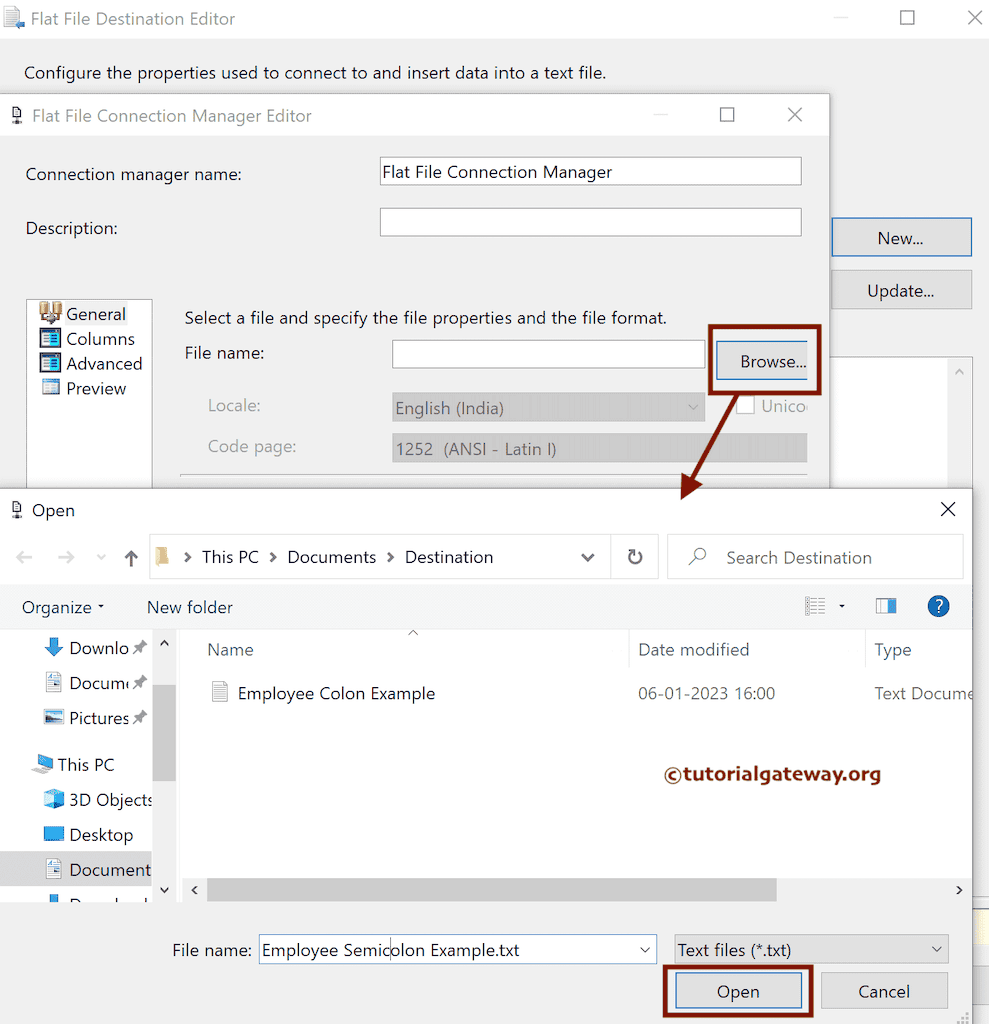Image resolution: width=989 pixels, height=1024 pixels.
Task: Go up one folder level
Action: [x=131, y=557]
